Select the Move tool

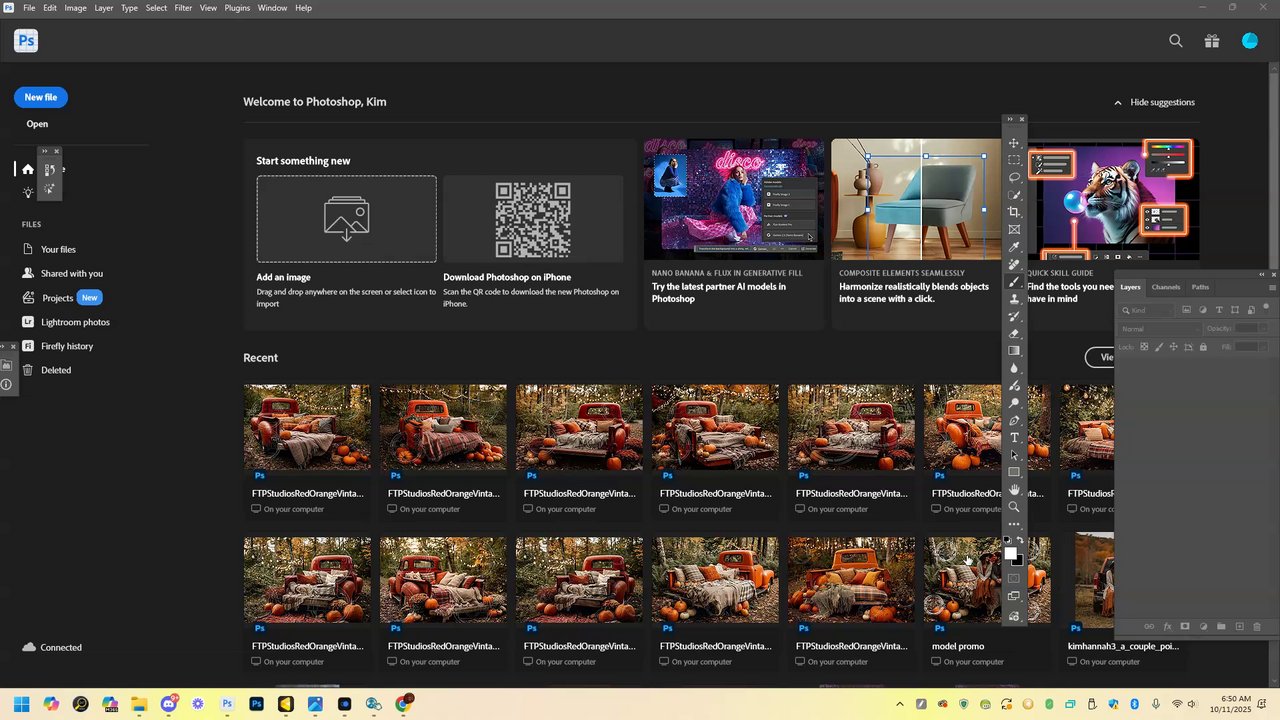(x=1014, y=143)
